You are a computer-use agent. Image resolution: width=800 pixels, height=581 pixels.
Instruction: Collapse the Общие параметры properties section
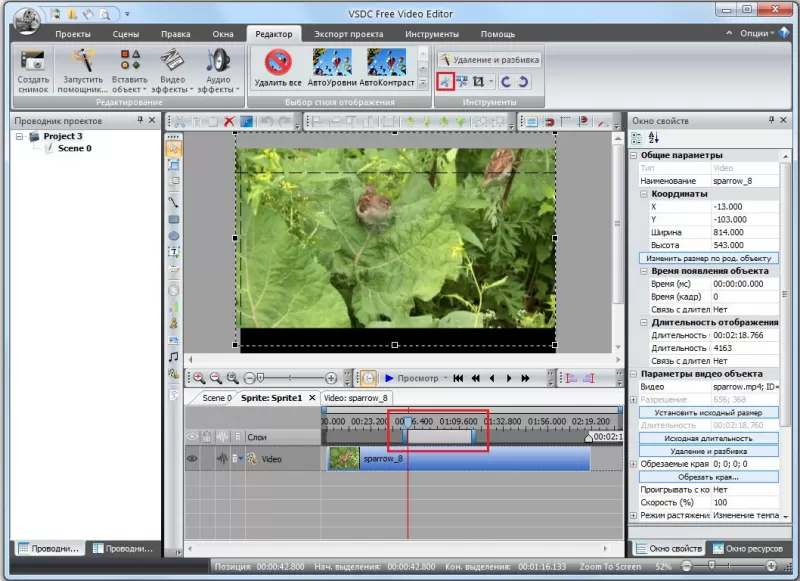[634, 156]
